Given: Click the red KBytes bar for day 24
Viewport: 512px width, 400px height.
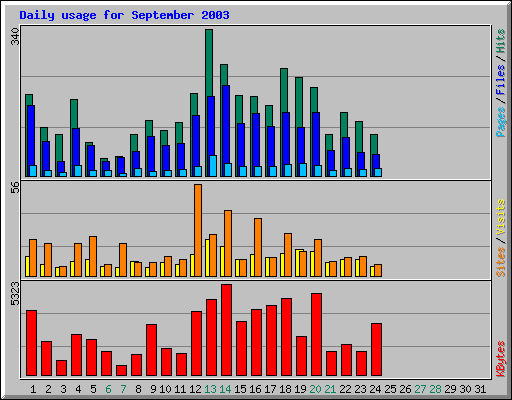Looking at the screenshot, I should pos(376,349).
